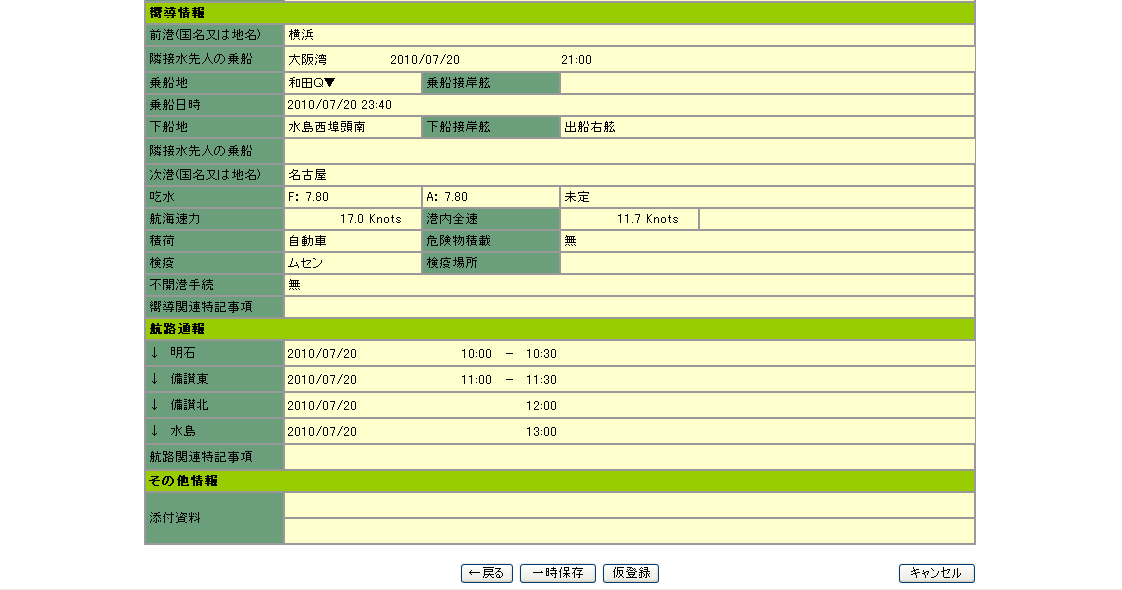1122x590 pixels.
Task: Click the empty 乗船接岸舷 field
Action: point(767,83)
